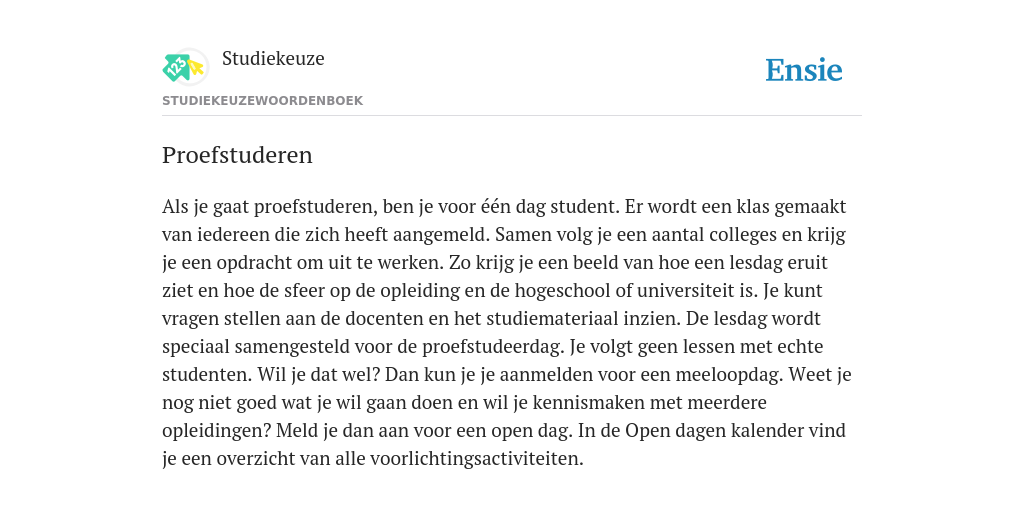Click the Studiekeuze123 logo icon
This screenshot has width=1024, height=512.
[185, 67]
